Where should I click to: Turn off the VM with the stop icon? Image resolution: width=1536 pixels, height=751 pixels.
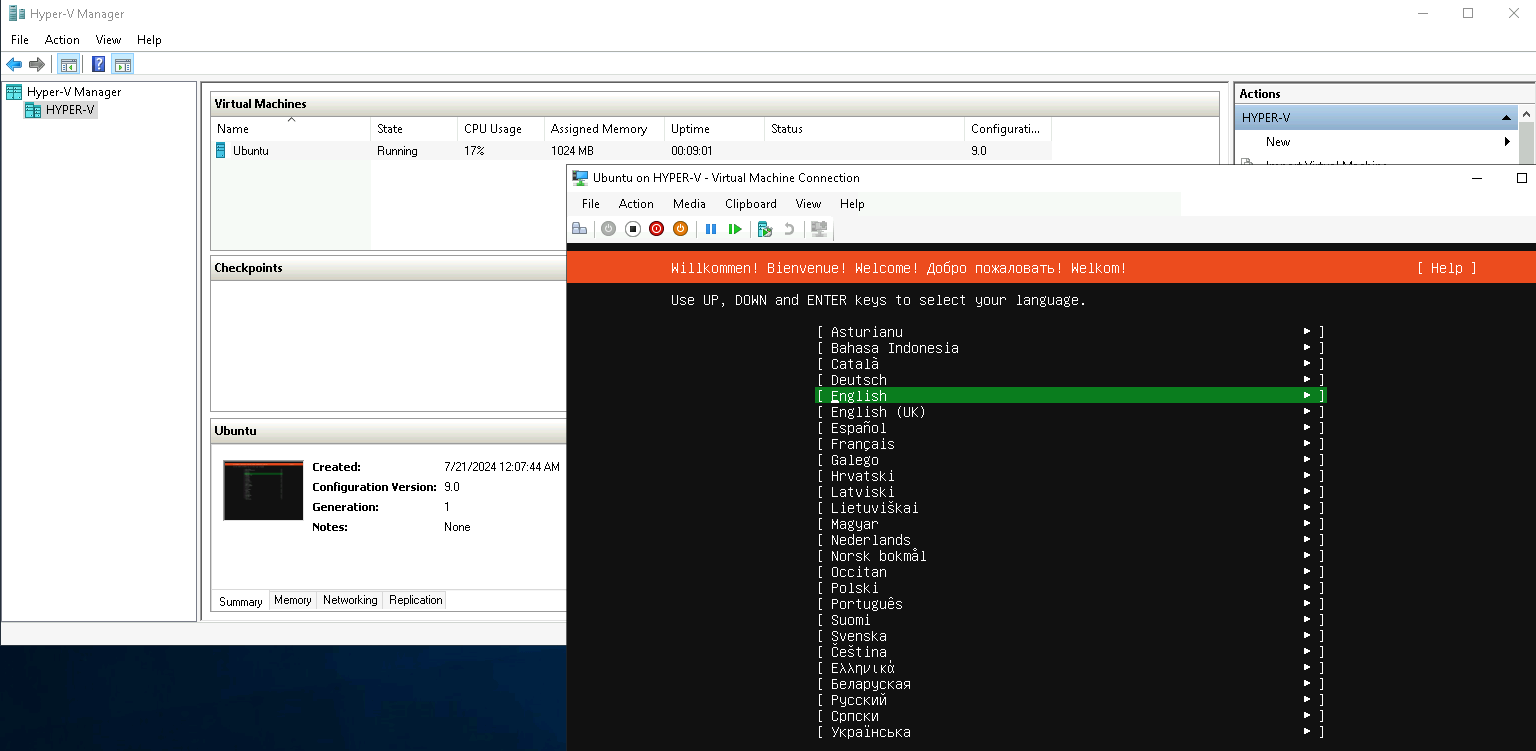tap(632, 229)
